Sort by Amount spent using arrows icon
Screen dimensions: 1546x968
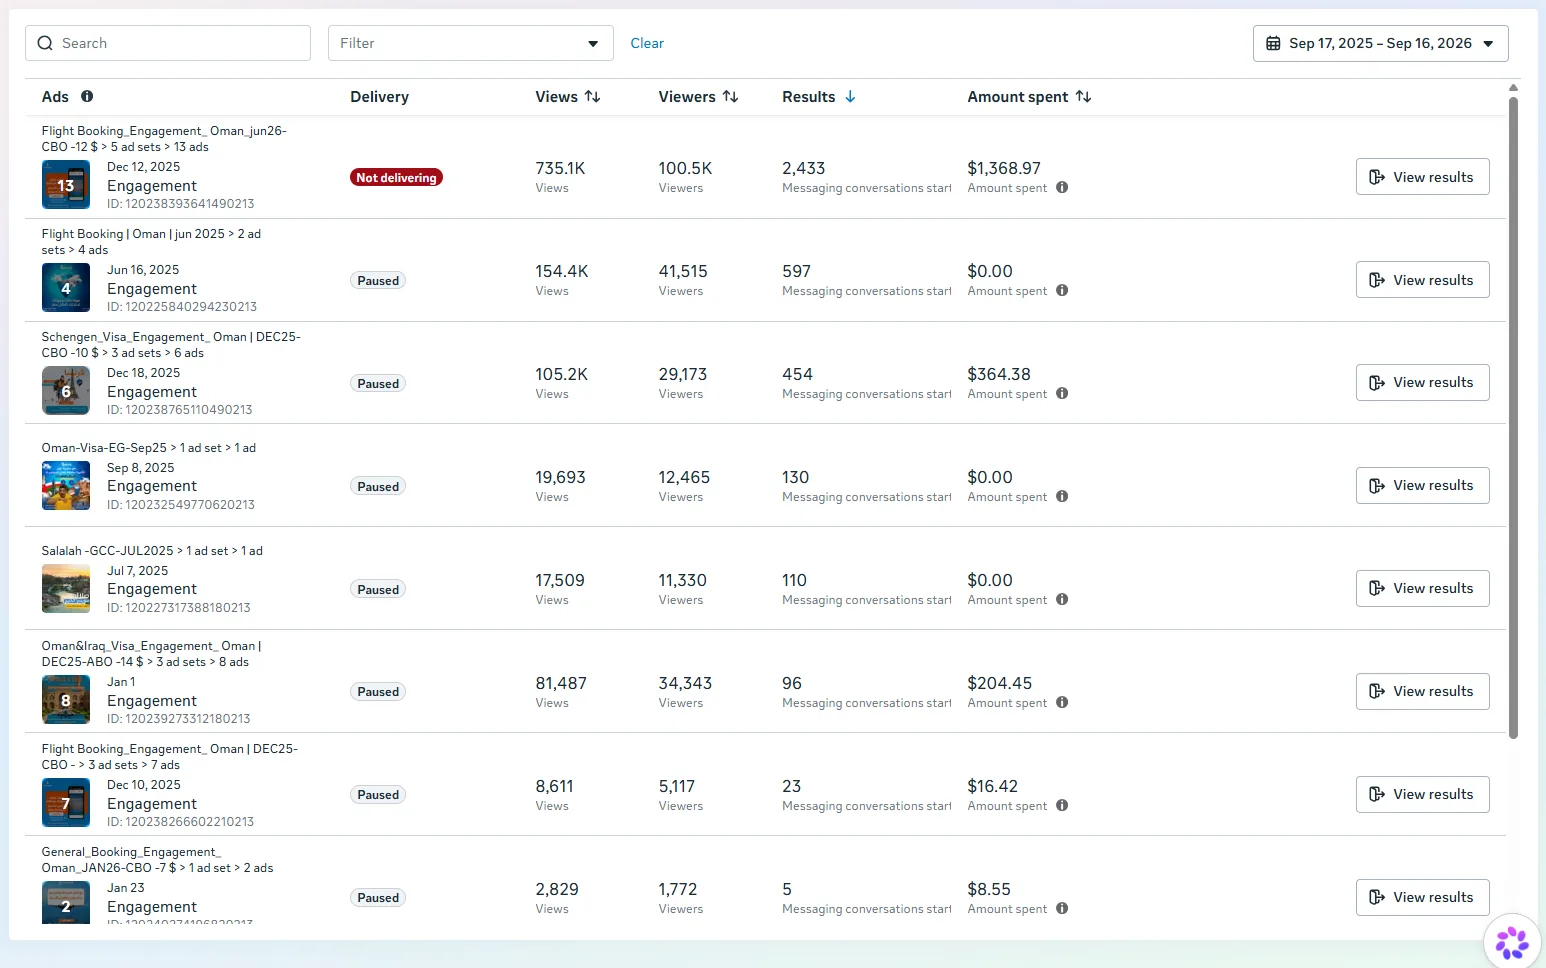coord(1083,96)
